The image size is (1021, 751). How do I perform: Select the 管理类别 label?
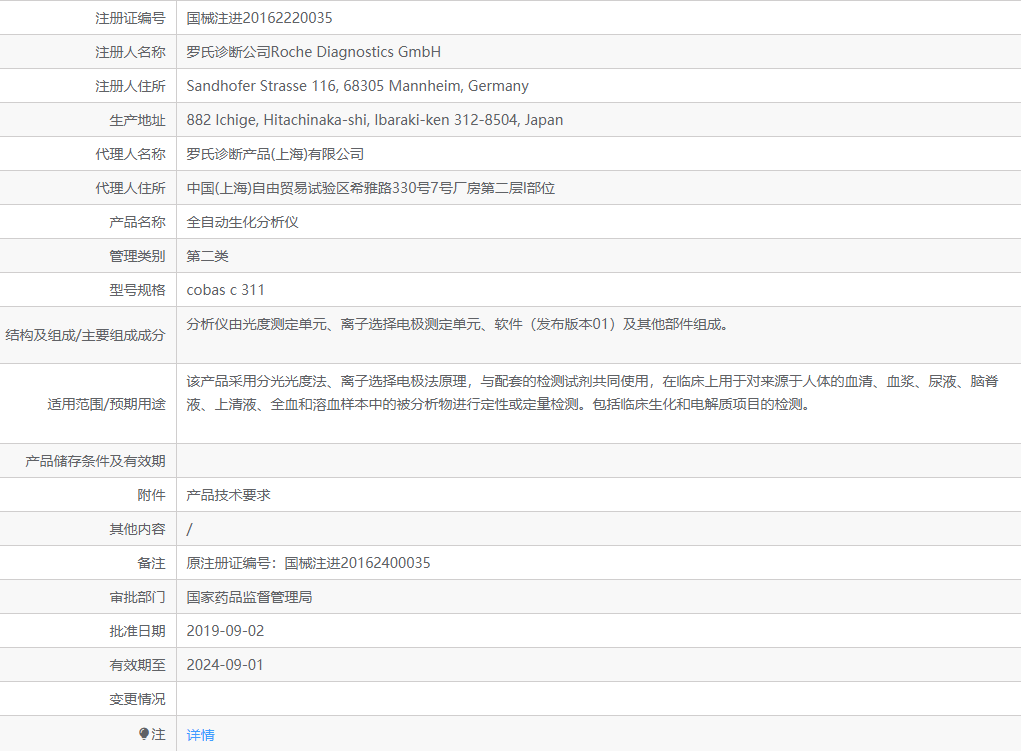pos(137,256)
